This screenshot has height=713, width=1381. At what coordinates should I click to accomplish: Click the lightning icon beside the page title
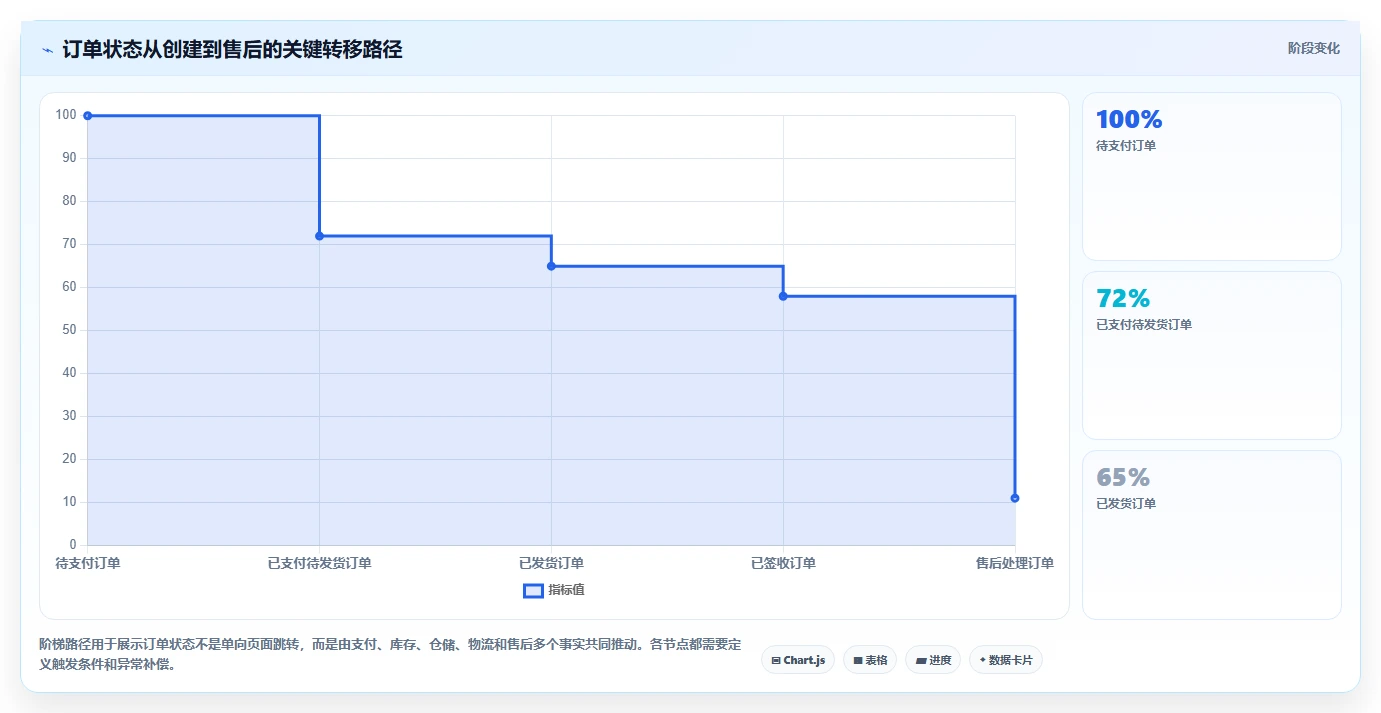[47, 49]
